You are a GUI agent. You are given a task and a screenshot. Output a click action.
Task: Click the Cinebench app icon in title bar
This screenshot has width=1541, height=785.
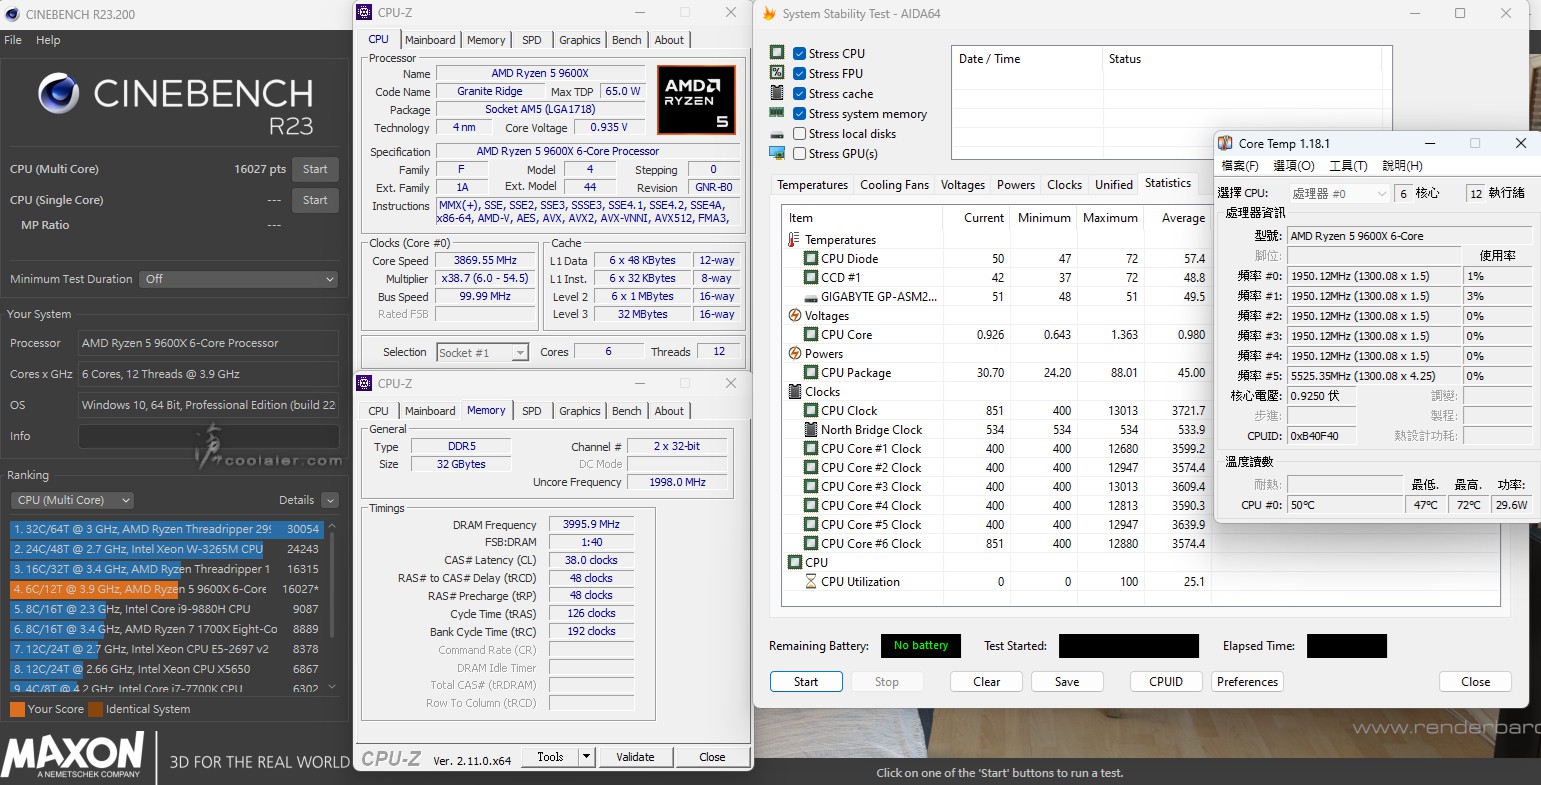[x=11, y=14]
